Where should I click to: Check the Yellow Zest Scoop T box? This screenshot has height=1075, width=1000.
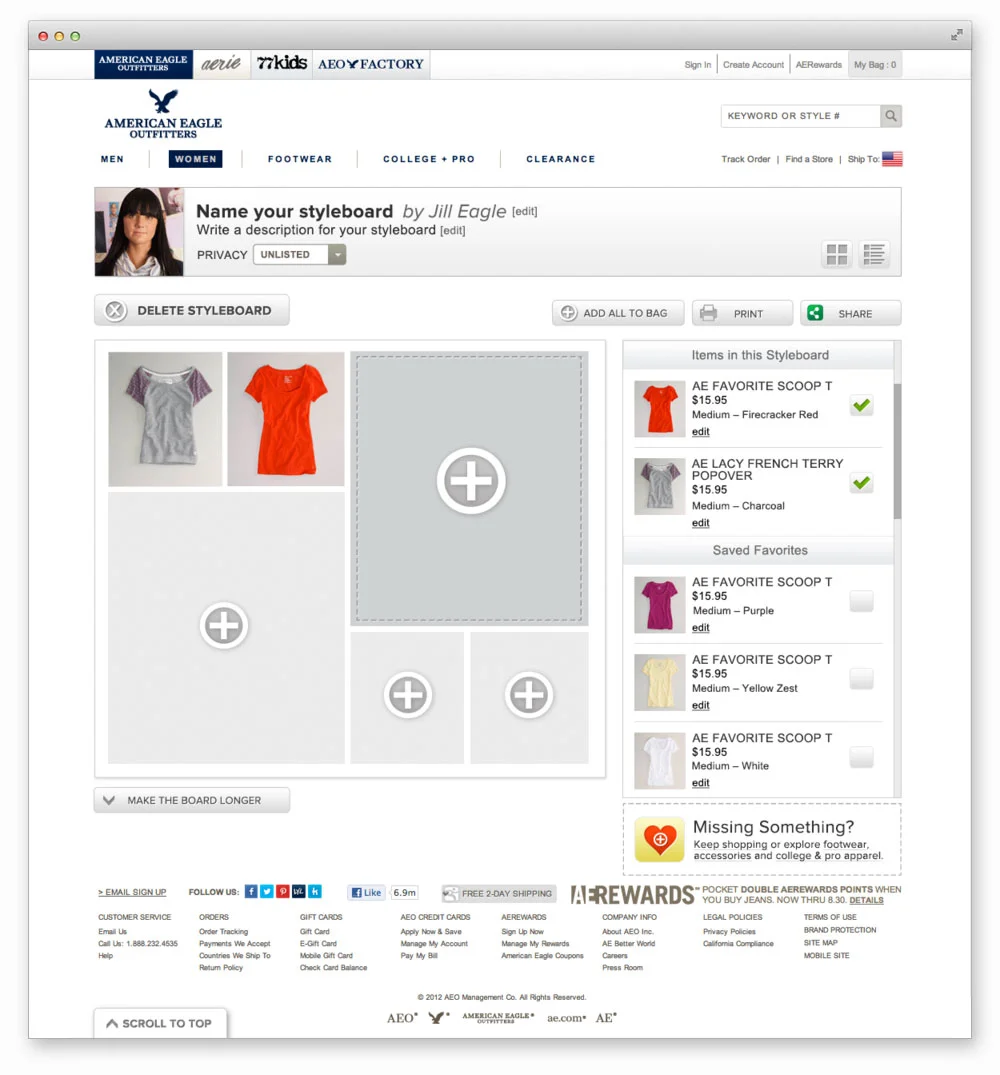(x=862, y=679)
